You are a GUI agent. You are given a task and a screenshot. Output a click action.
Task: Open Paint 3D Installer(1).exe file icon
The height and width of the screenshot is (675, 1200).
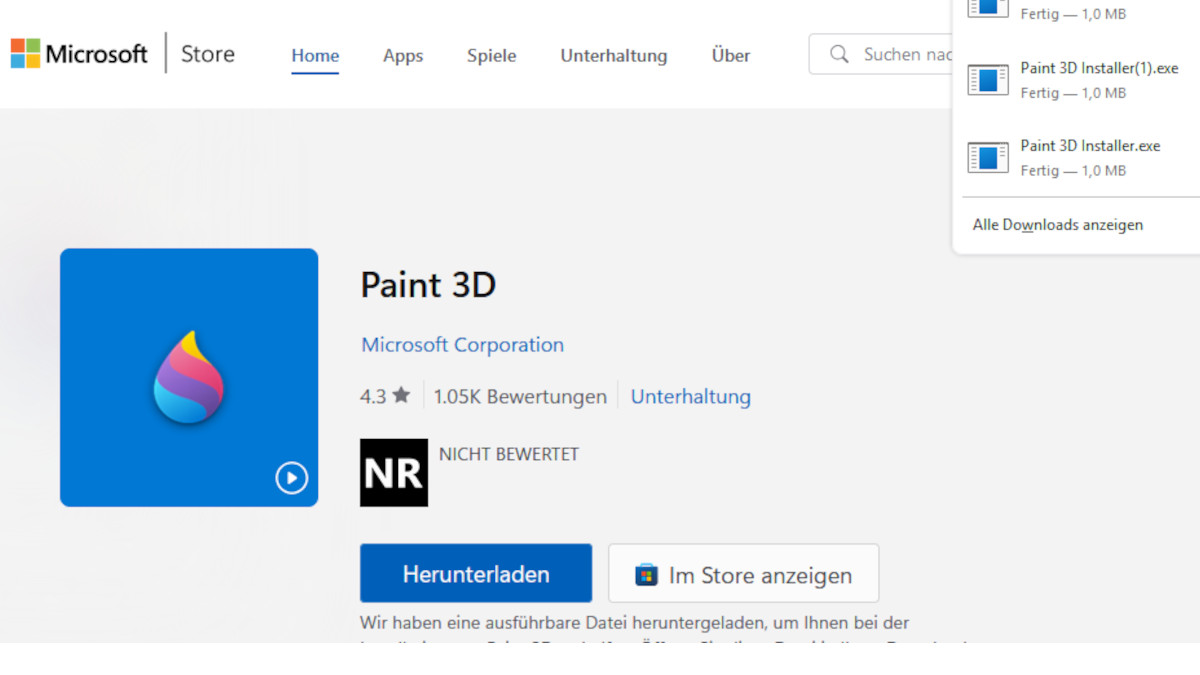[x=987, y=80]
